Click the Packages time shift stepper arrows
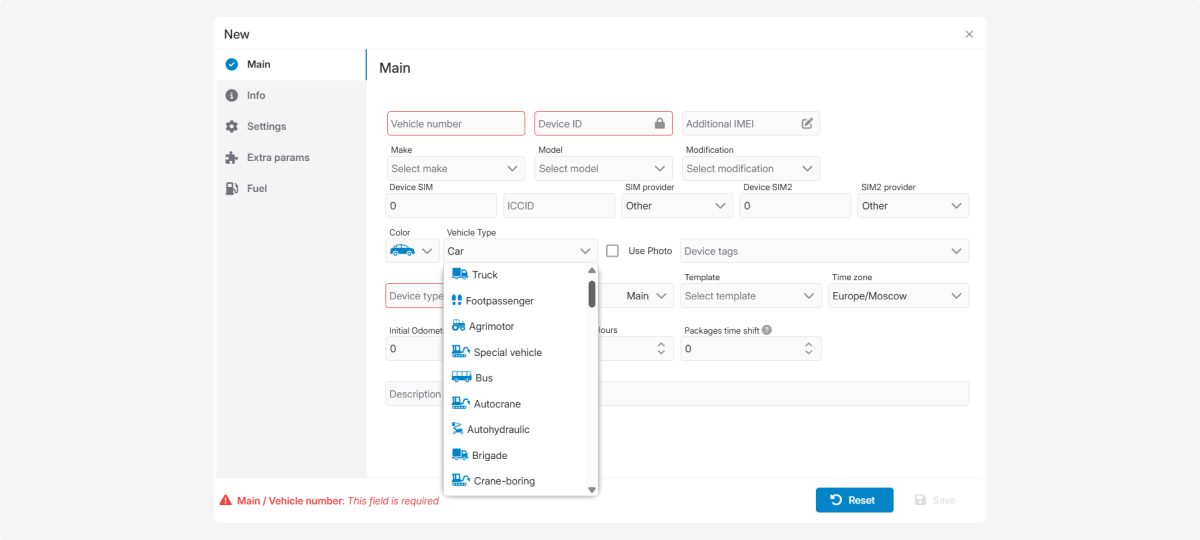Viewport: 1200px width, 540px height. click(x=808, y=348)
